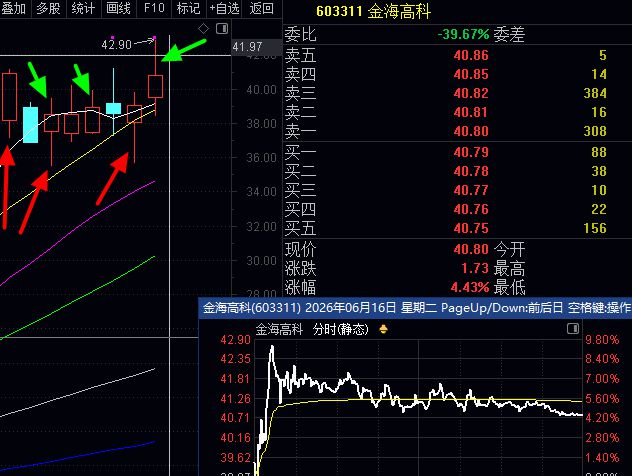The width and height of the screenshot is (632, 476).
Task: Click the 42.90 high price annotation
Action: coord(116,44)
